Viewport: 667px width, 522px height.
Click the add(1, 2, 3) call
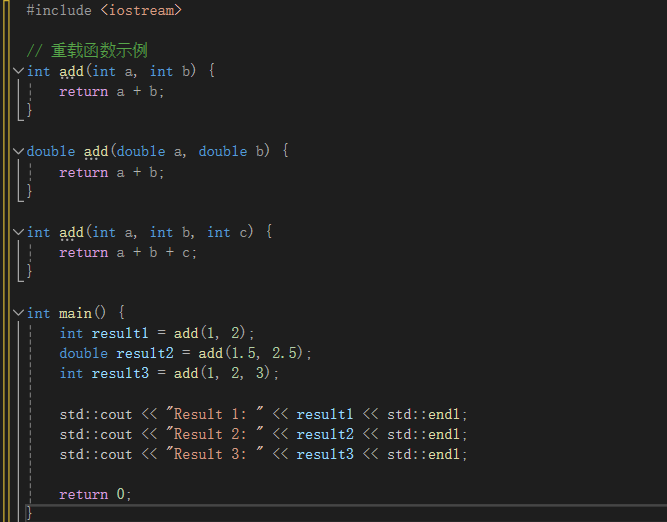point(222,373)
